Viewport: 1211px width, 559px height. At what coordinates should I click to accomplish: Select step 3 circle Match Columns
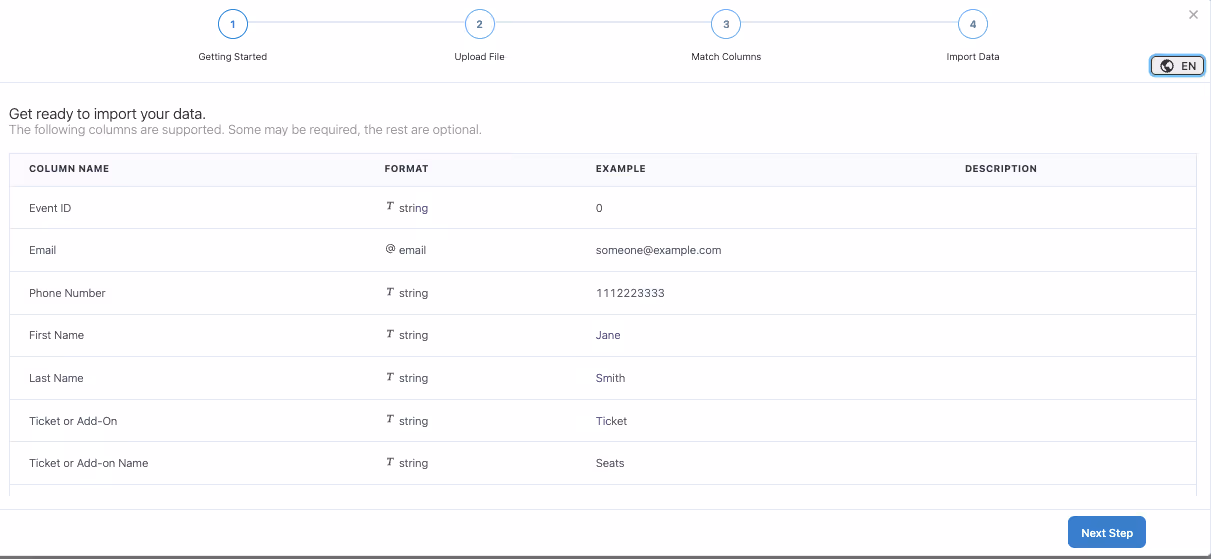click(x=726, y=24)
